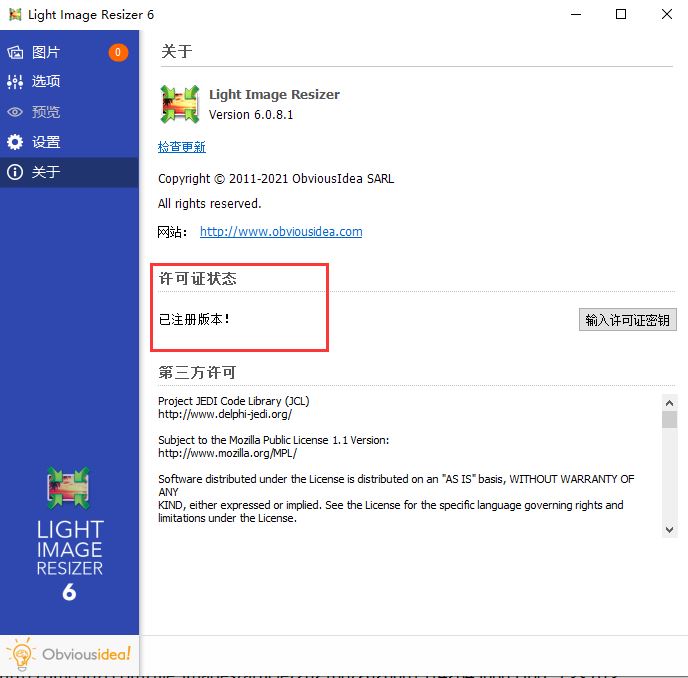This screenshot has width=688, height=678.
Task: Click the images icon beside 图片
Action: click(x=15, y=53)
